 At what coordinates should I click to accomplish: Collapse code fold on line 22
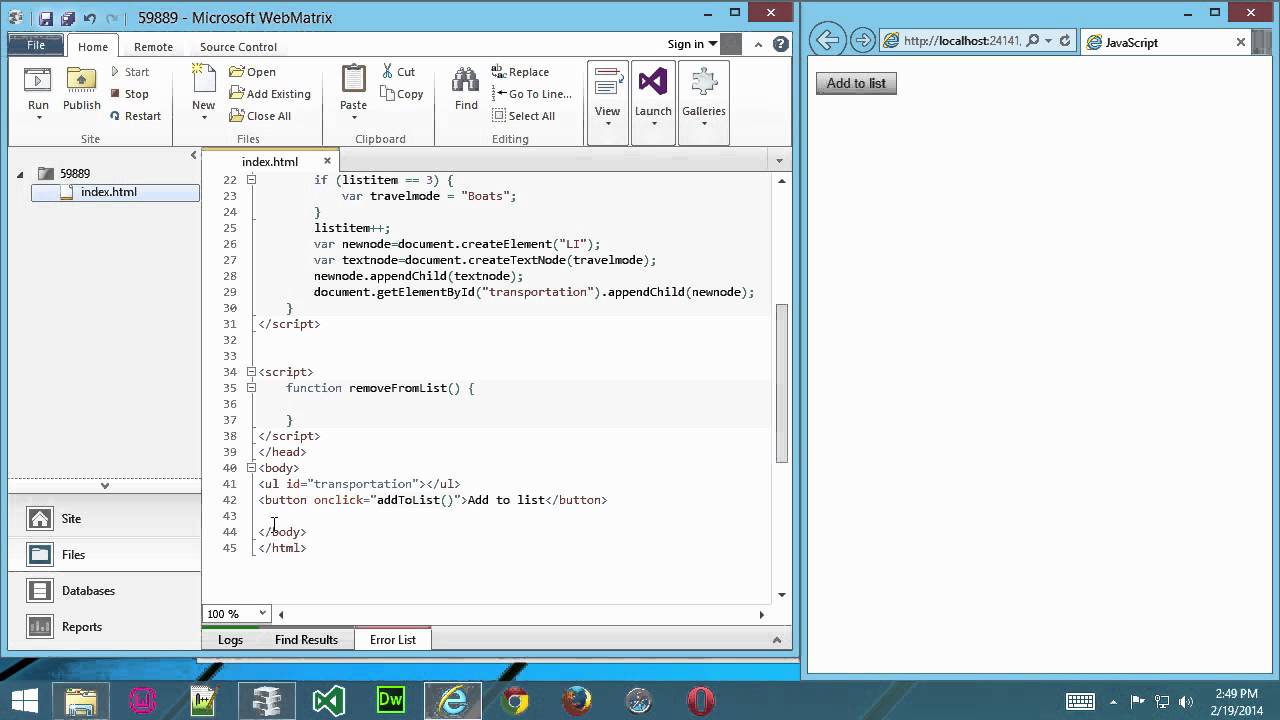pyautogui.click(x=251, y=180)
